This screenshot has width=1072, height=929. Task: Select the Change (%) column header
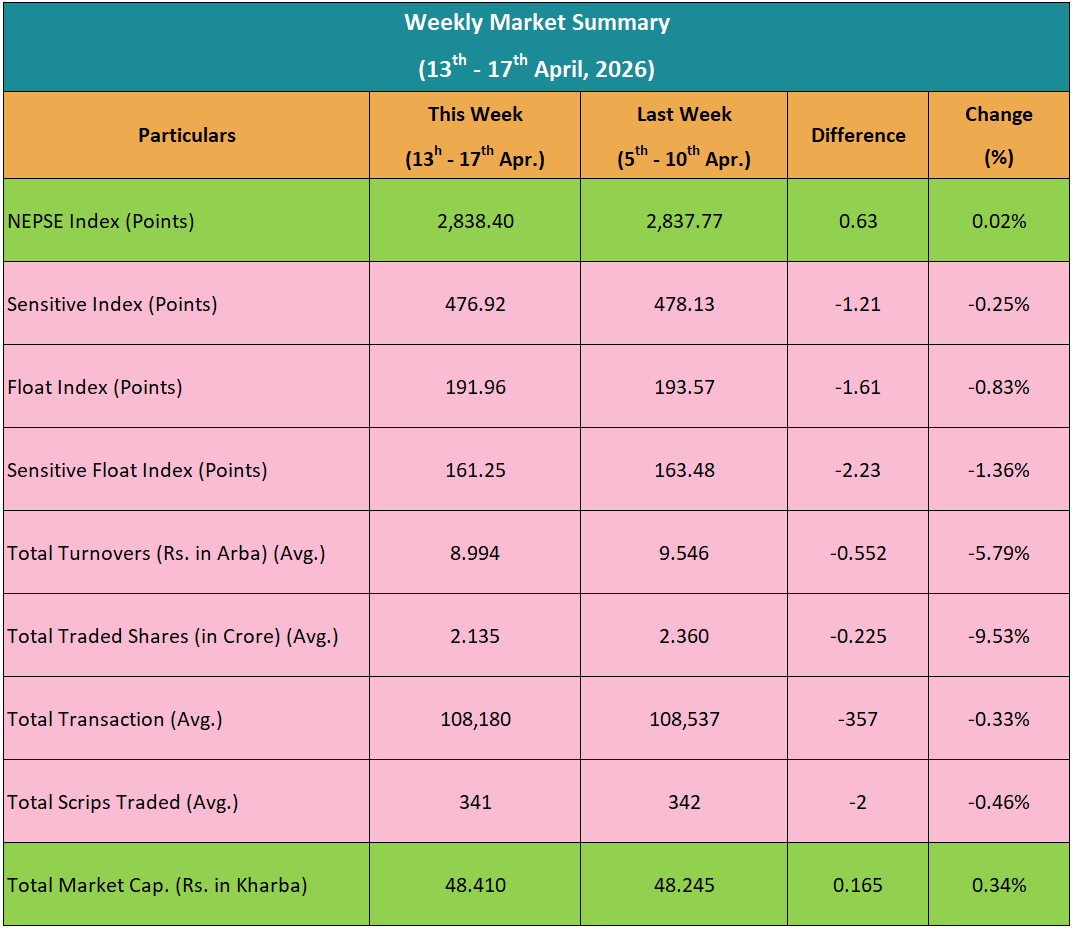click(x=998, y=135)
